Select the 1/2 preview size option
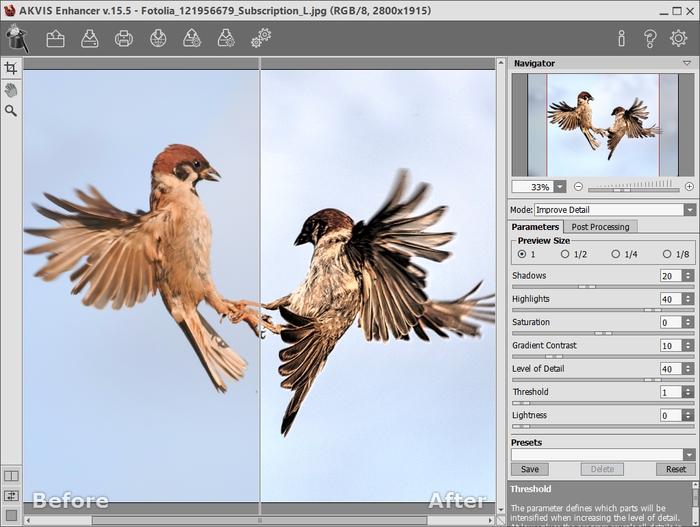Image resolution: width=700 pixels, height=527 pixels. pos(565,254)
